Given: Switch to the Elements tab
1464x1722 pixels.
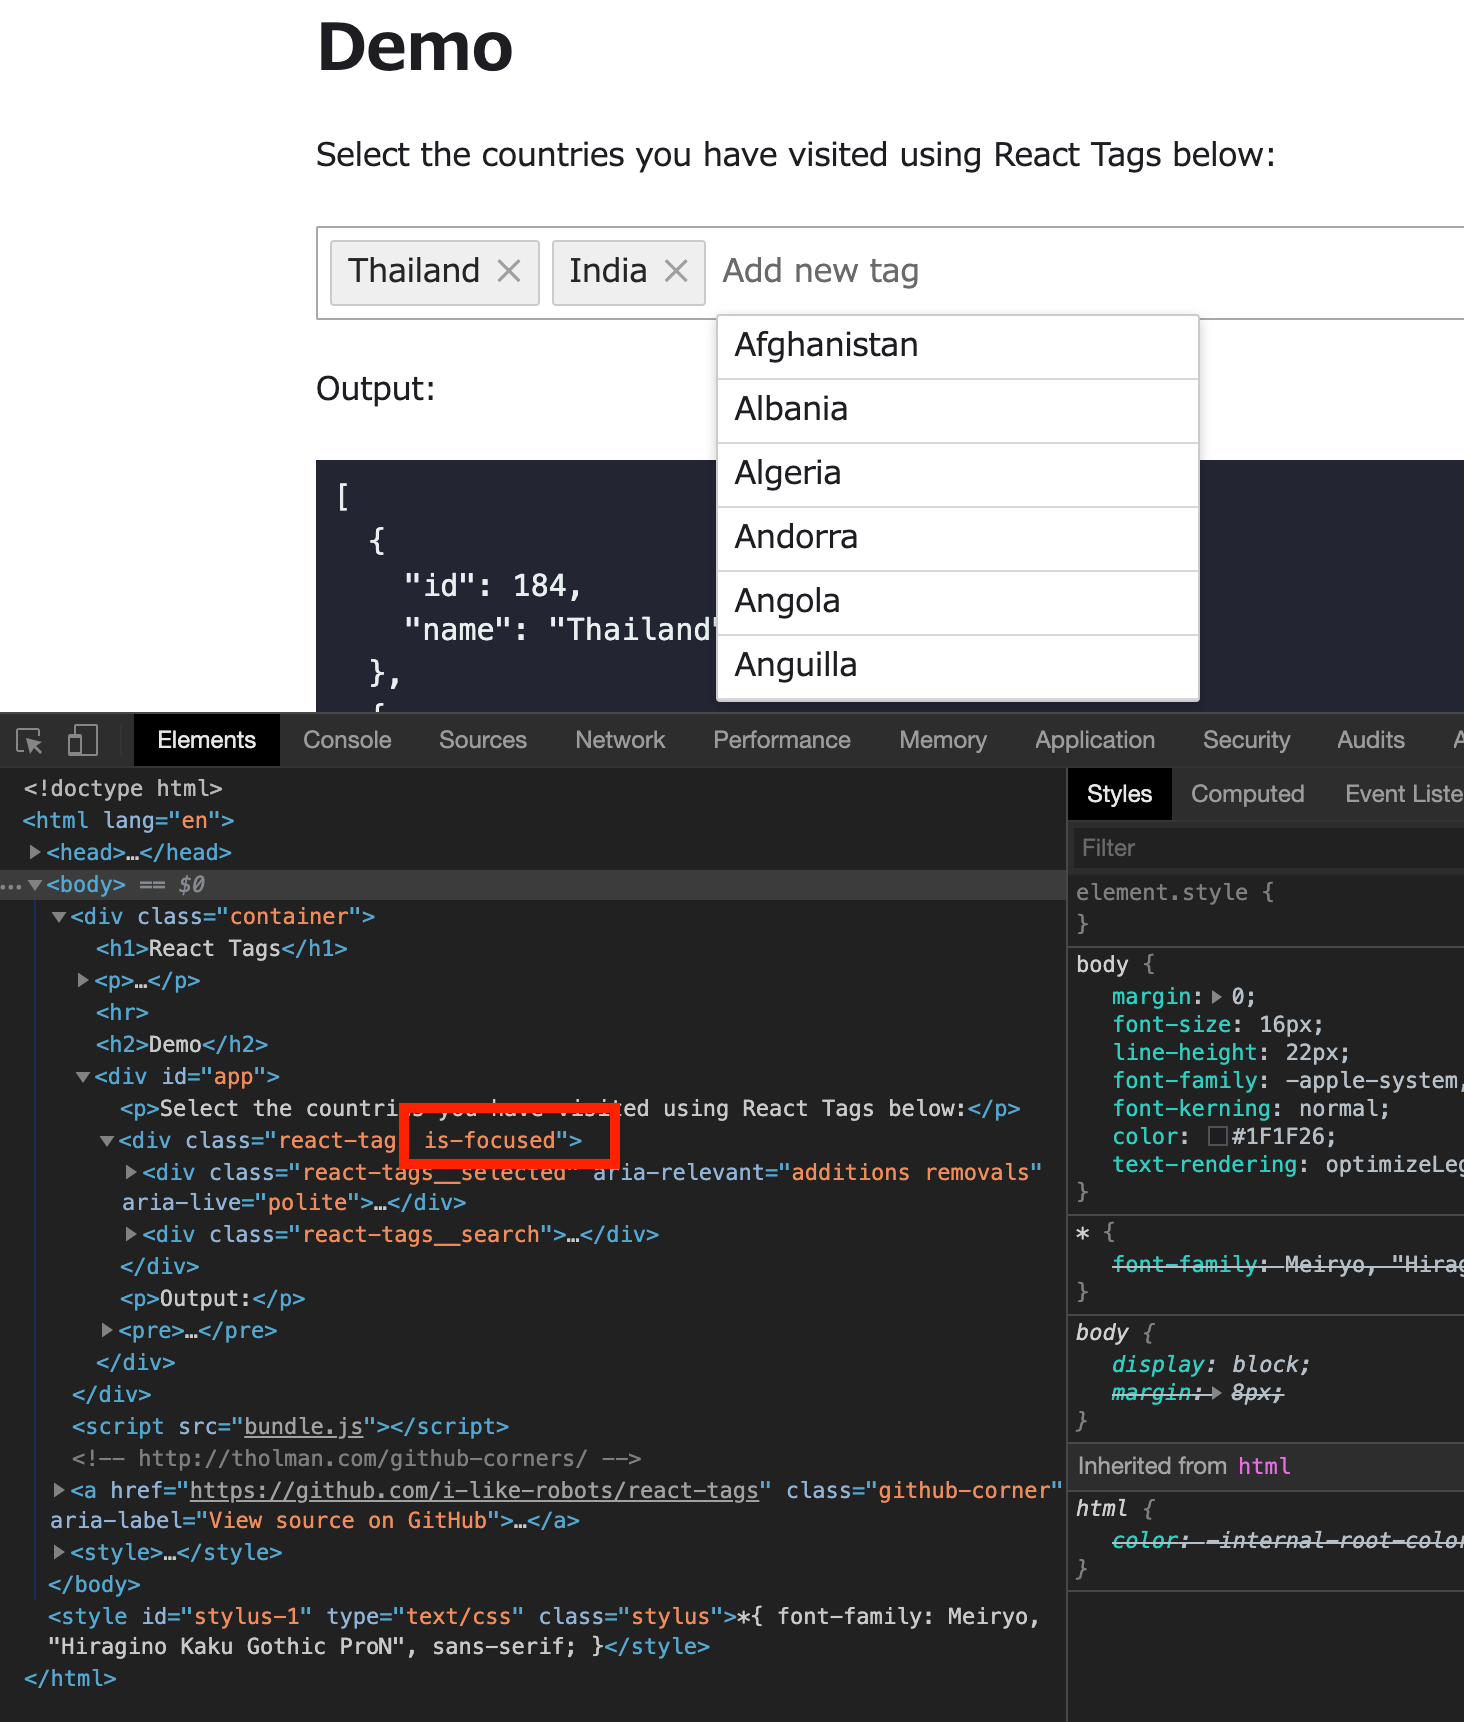Looking at the screenshot, I should pyautogui.click(x=206, y=740).
